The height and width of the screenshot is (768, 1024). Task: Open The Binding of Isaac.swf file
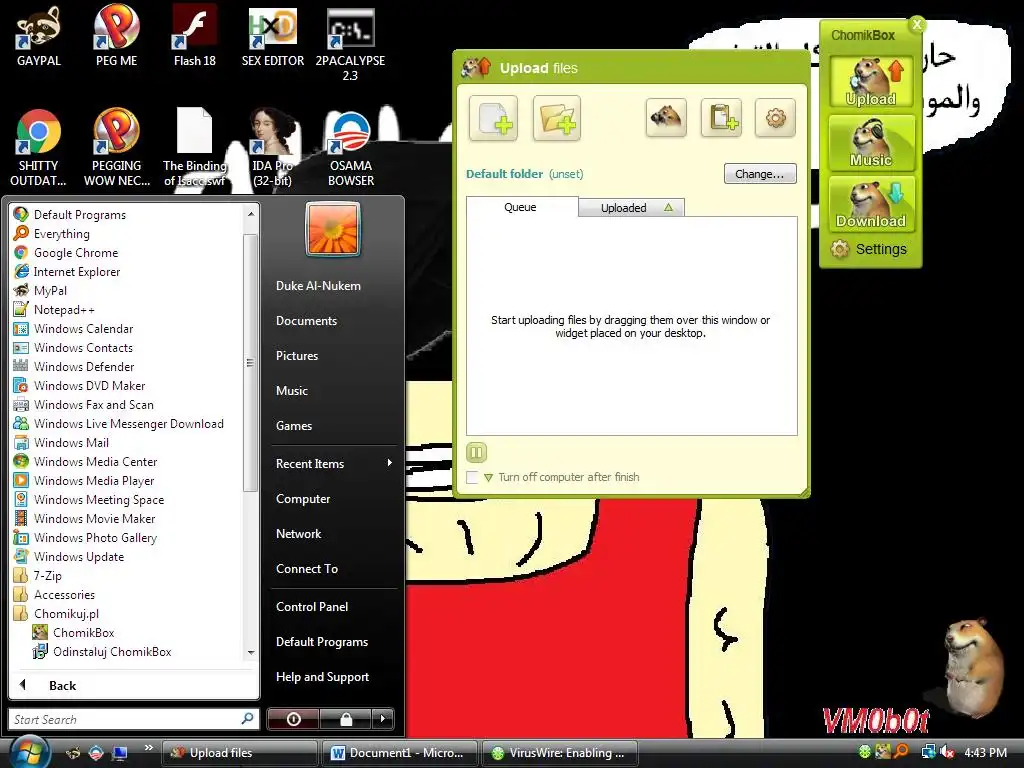(x=195, y=148)
